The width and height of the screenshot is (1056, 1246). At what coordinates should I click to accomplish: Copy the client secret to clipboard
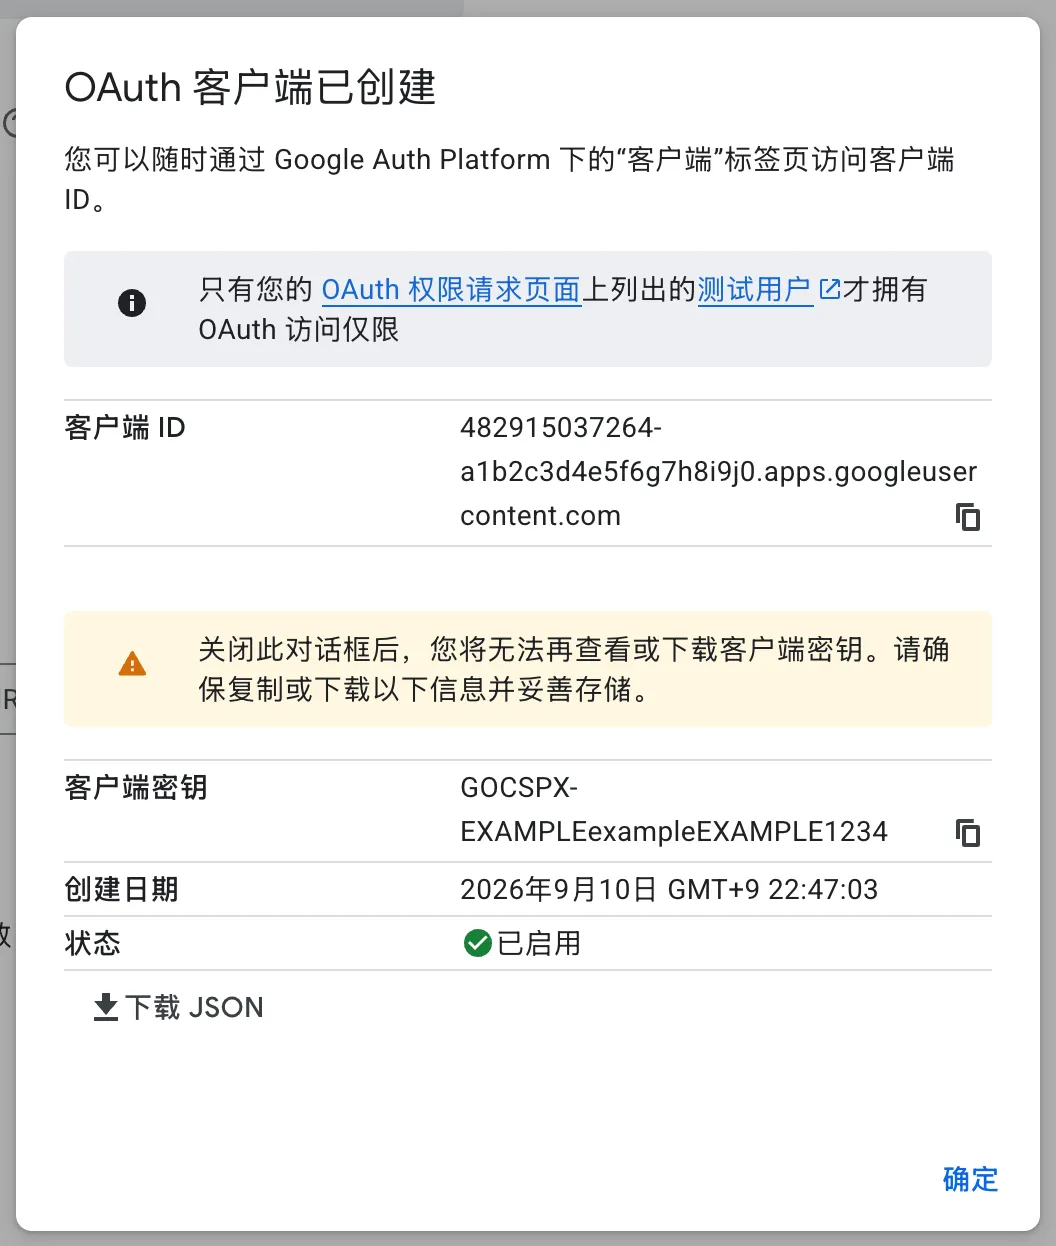pyautogui.click(x=968, y=833)
